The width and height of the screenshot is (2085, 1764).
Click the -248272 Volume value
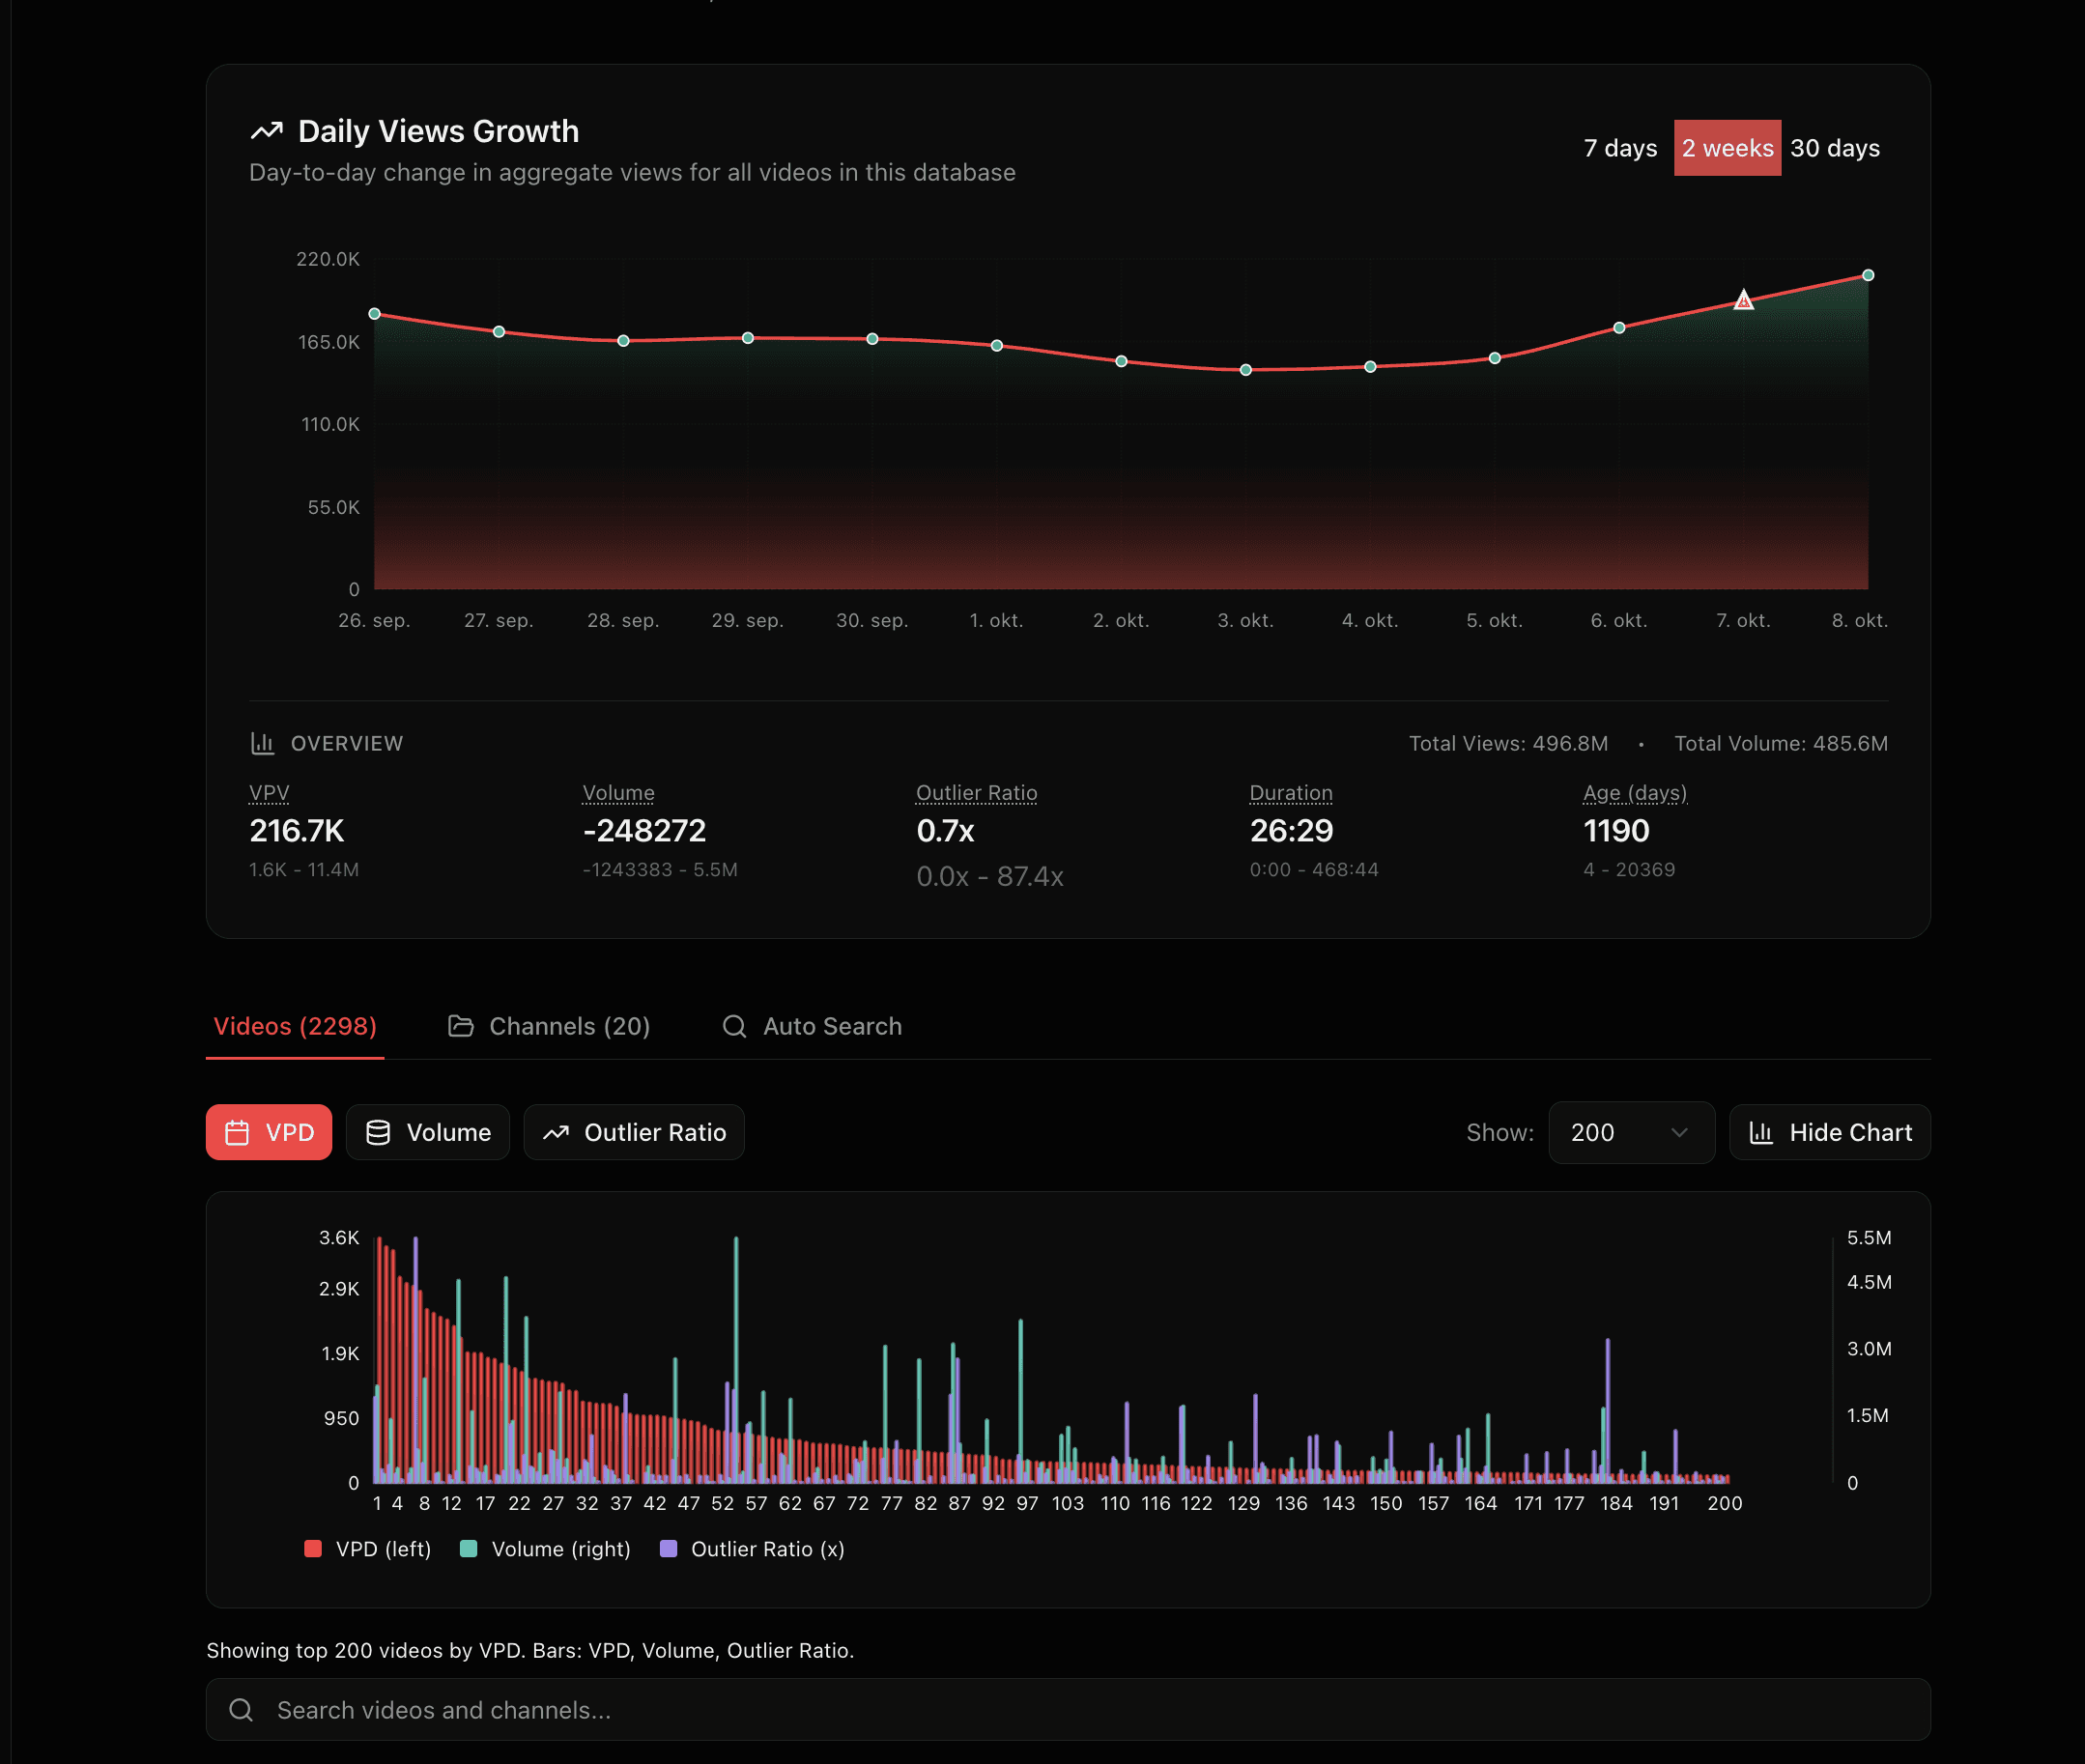coord(644,831)
